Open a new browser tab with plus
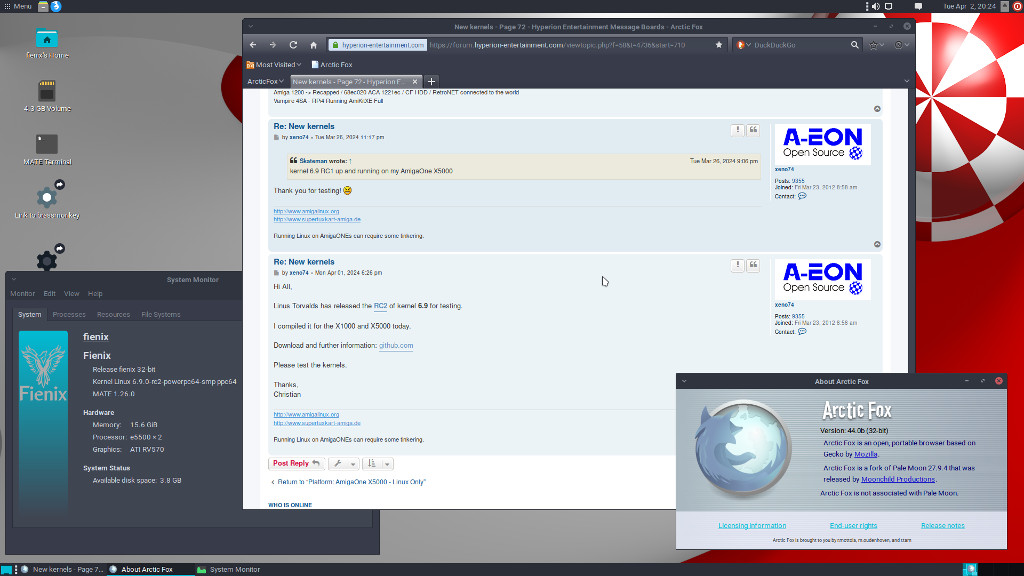Viewport: 1024px width, 576px height. (x=431, y=82)
